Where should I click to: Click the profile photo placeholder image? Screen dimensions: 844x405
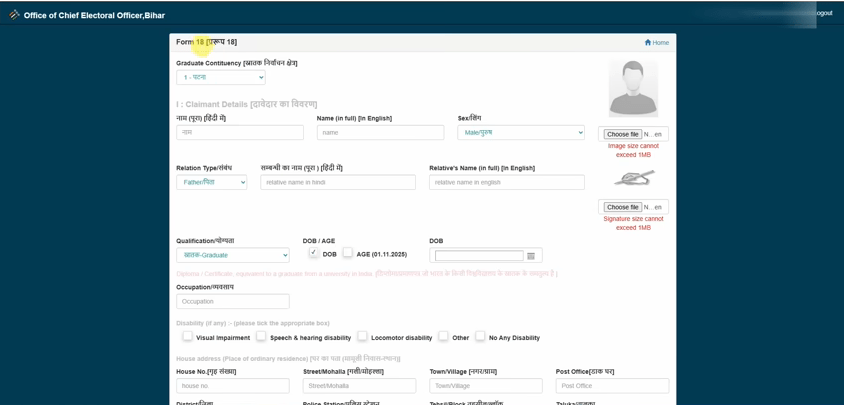[633, 88]
